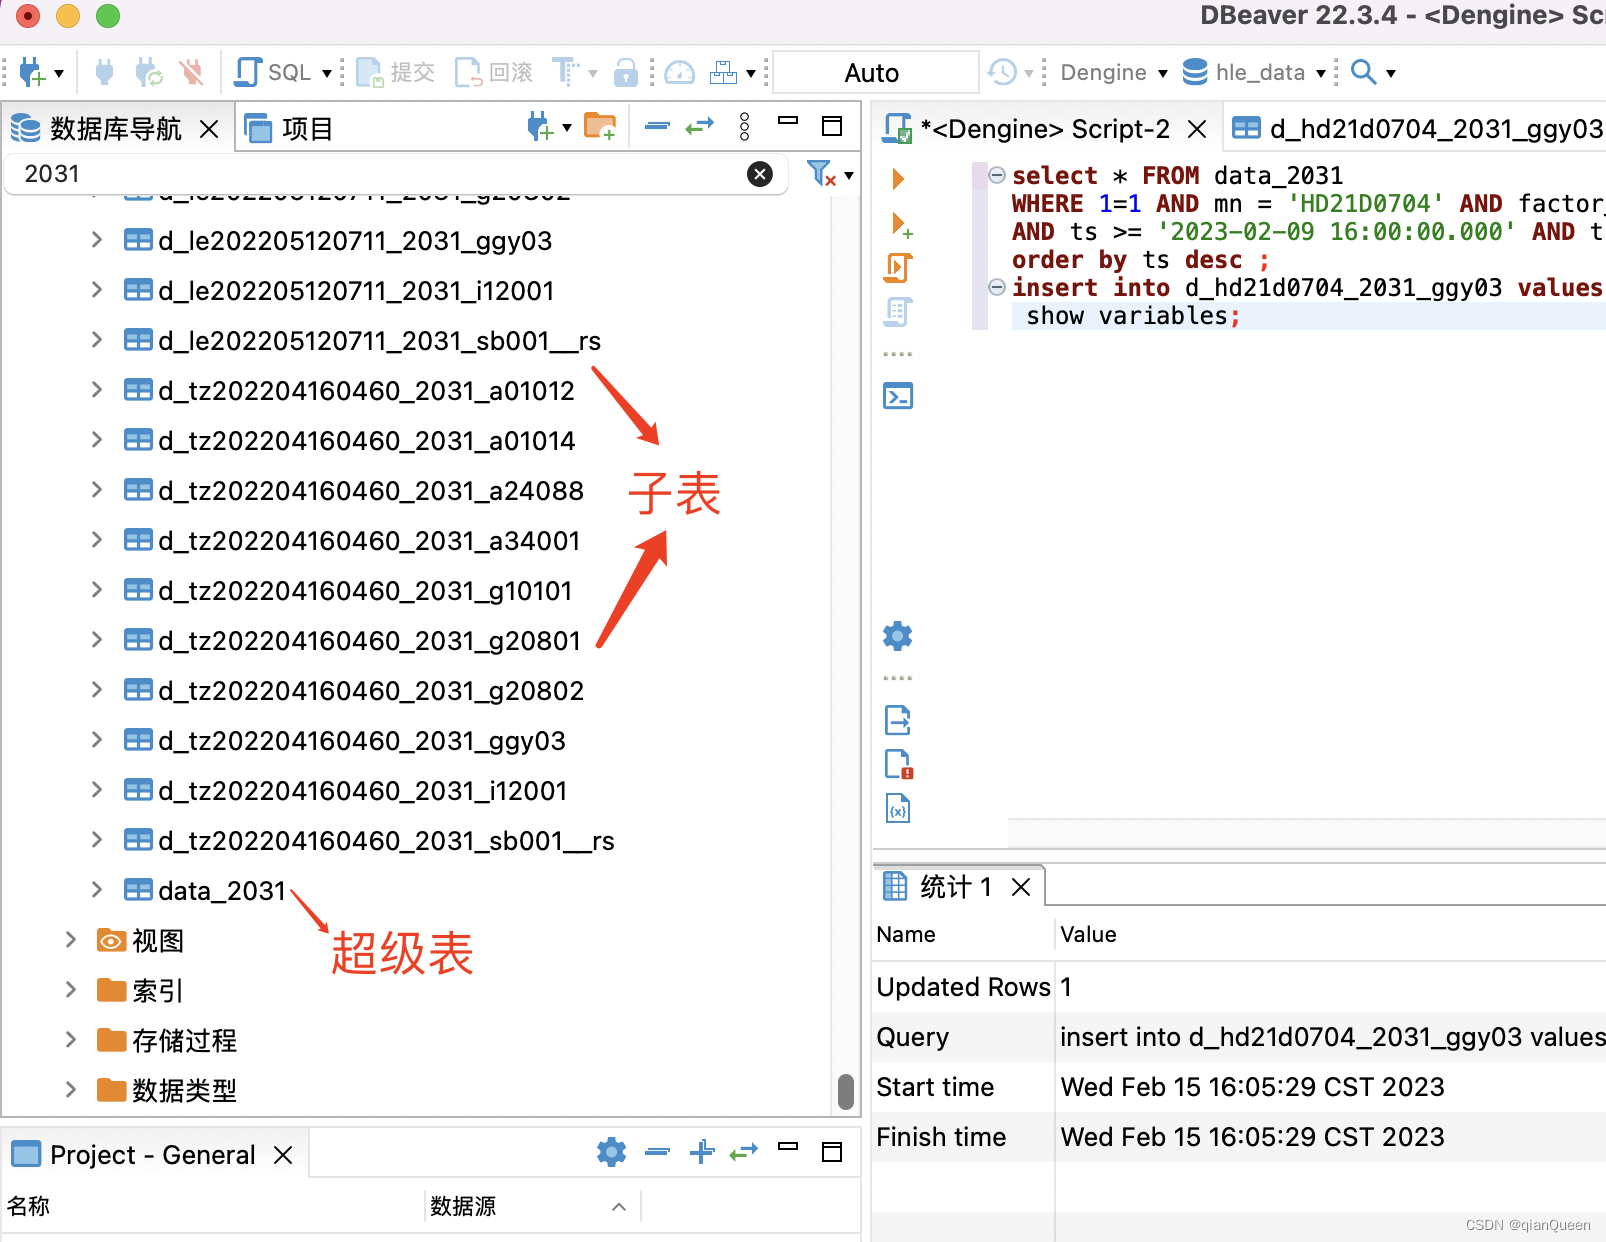This screenshot has height=1242, width=1606.
Task: Click the export output page icon
Action: (898, 720)
